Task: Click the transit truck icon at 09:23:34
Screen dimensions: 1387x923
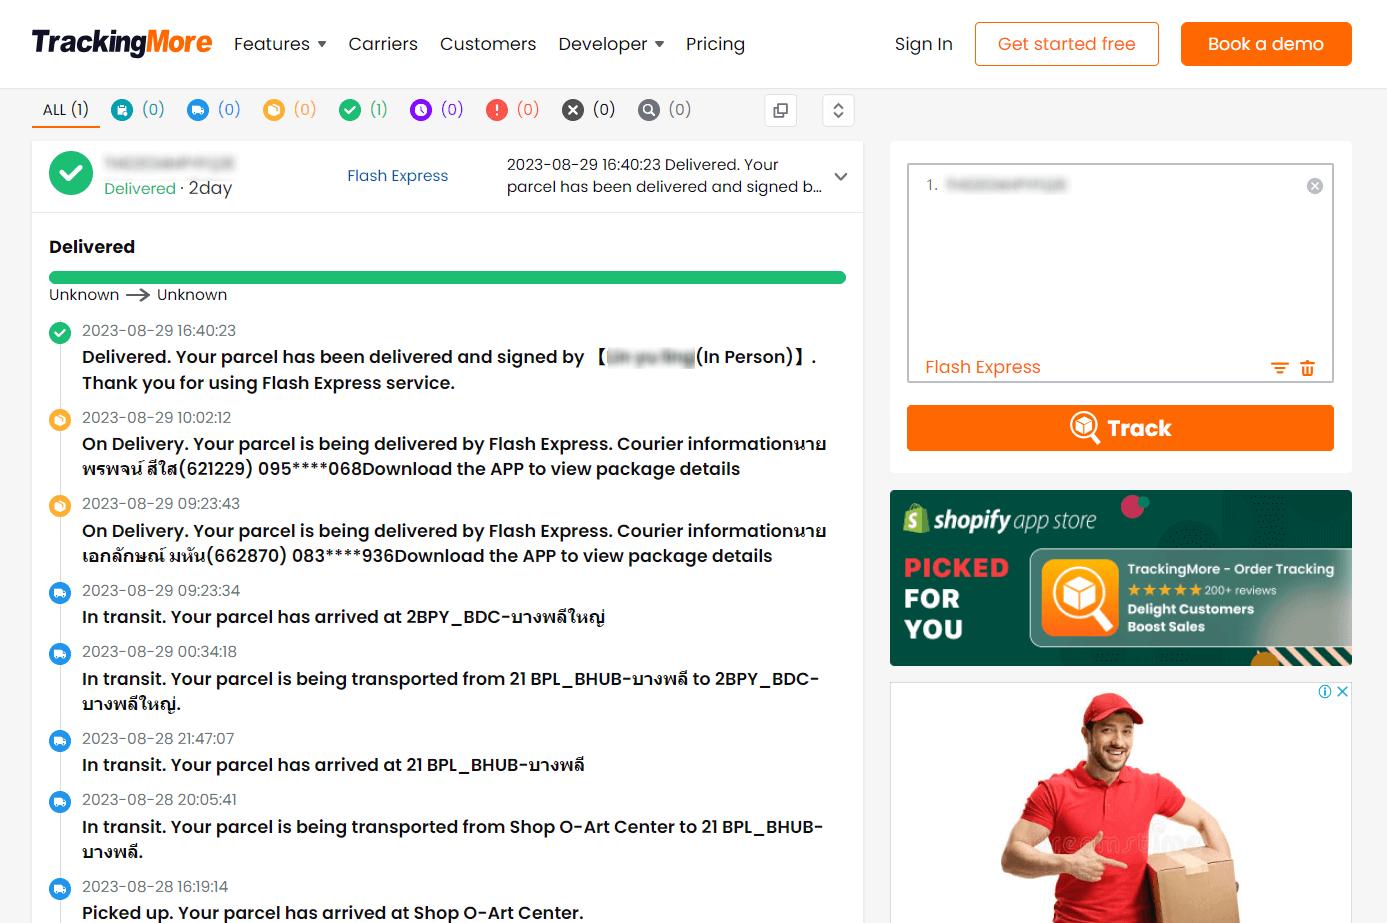Action: coord(60,592)
